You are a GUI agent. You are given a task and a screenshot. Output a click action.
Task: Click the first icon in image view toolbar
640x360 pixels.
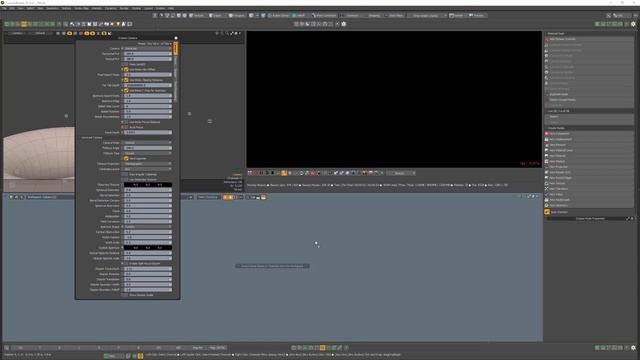[x=250, y=173]
